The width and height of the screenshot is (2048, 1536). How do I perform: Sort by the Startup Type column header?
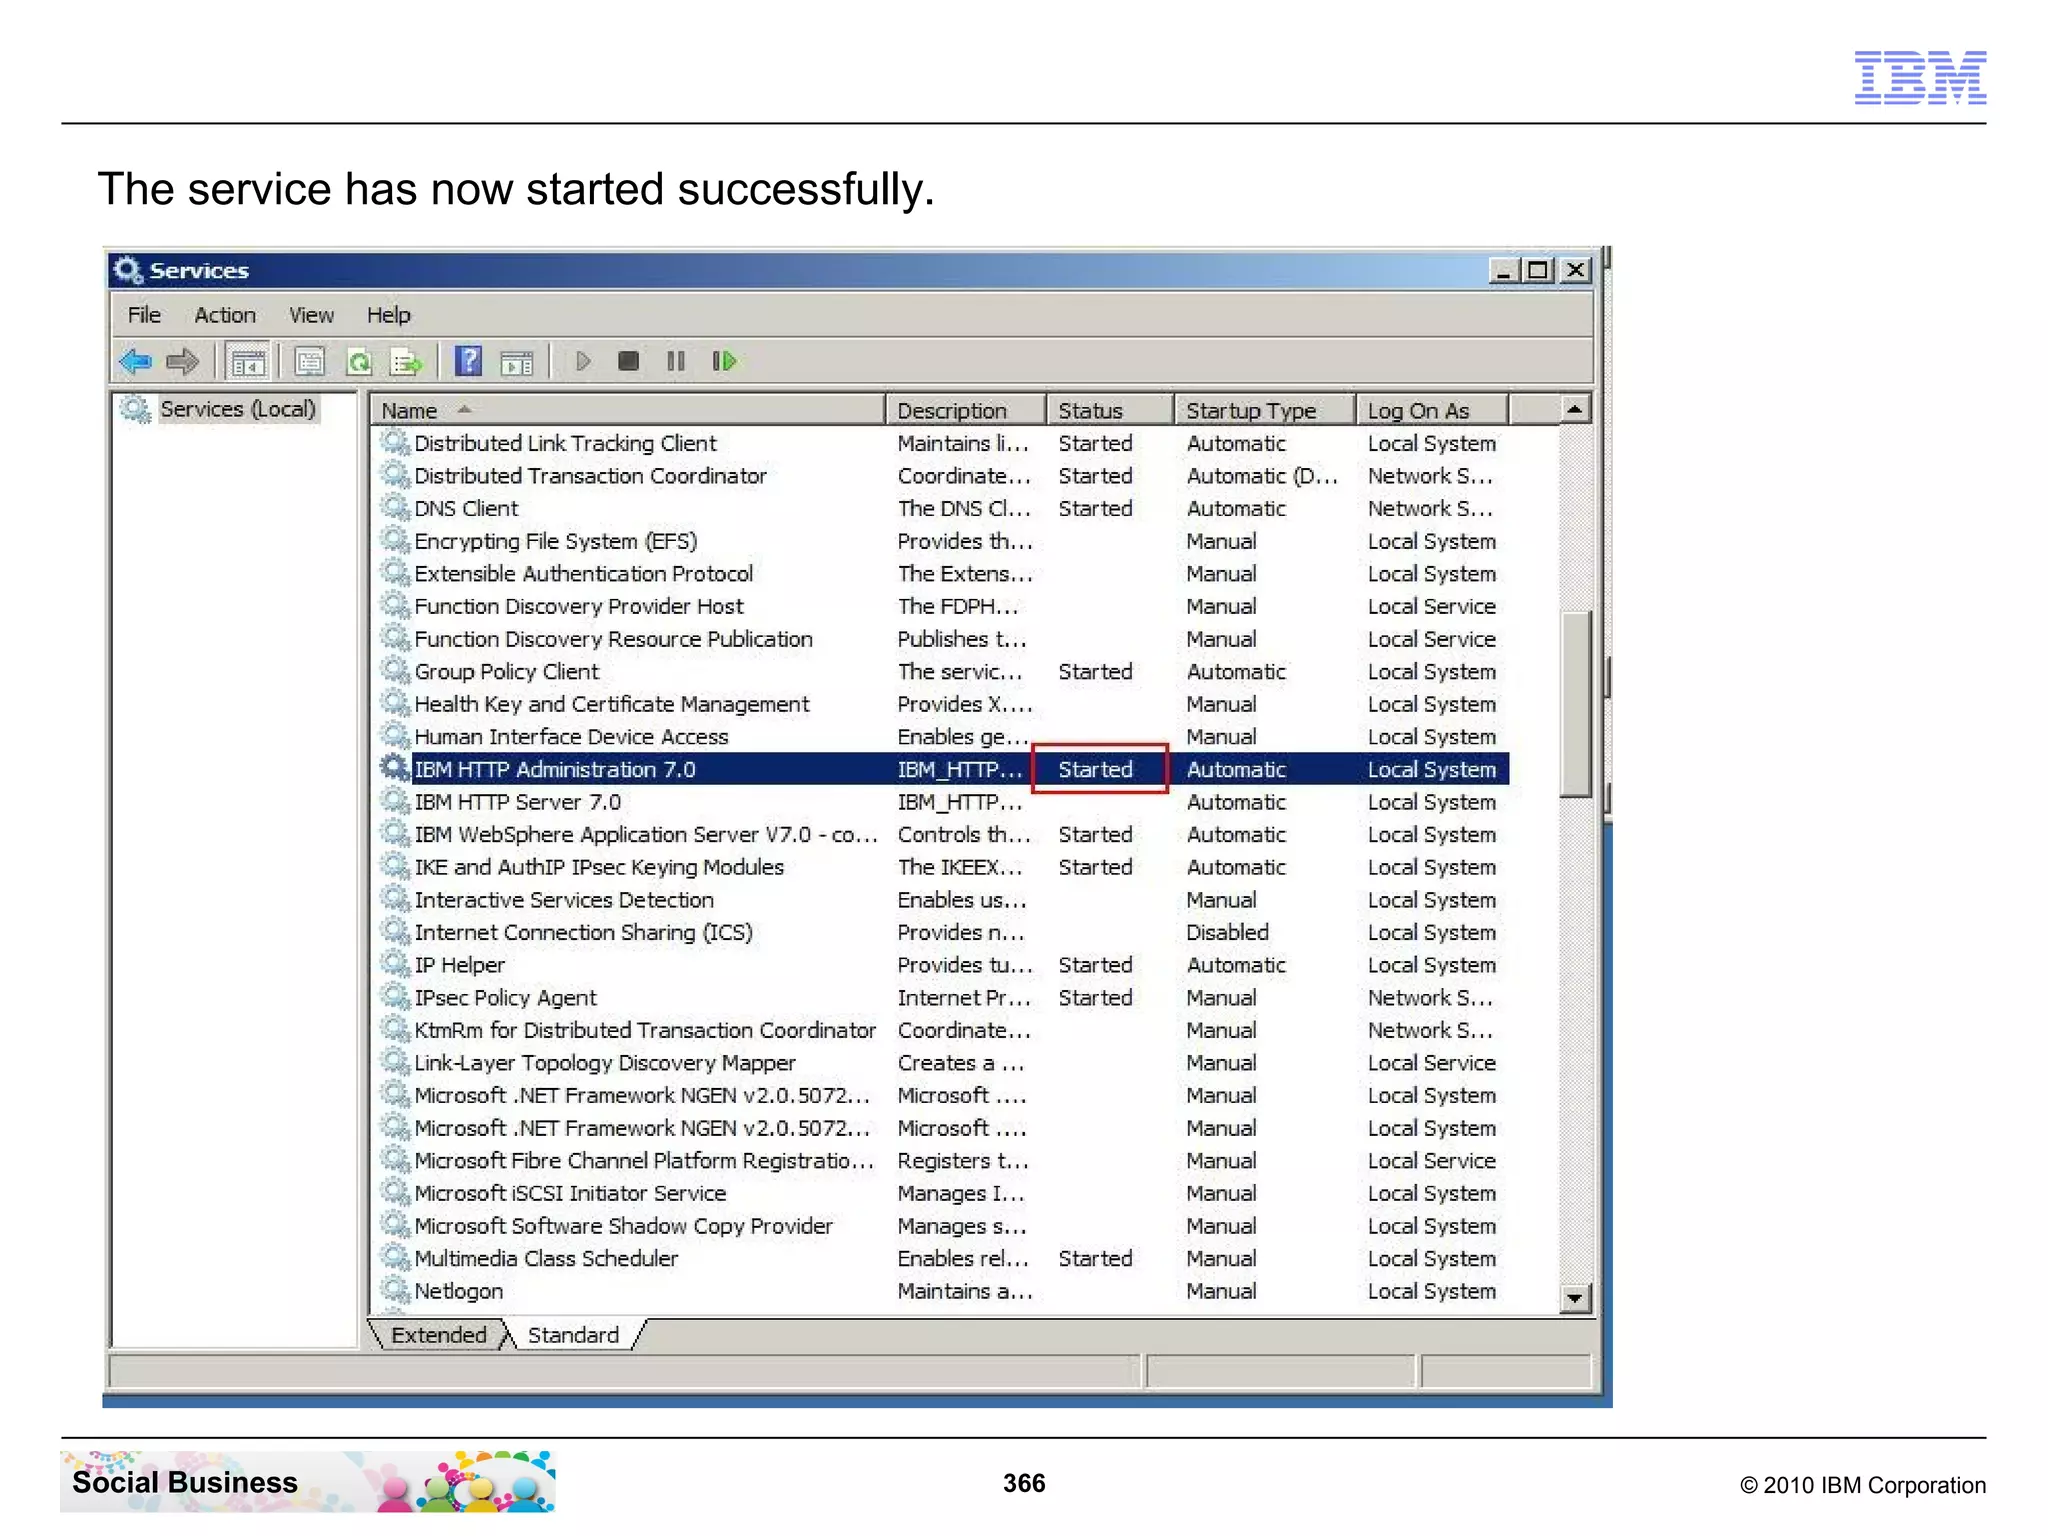(1265, 410)
